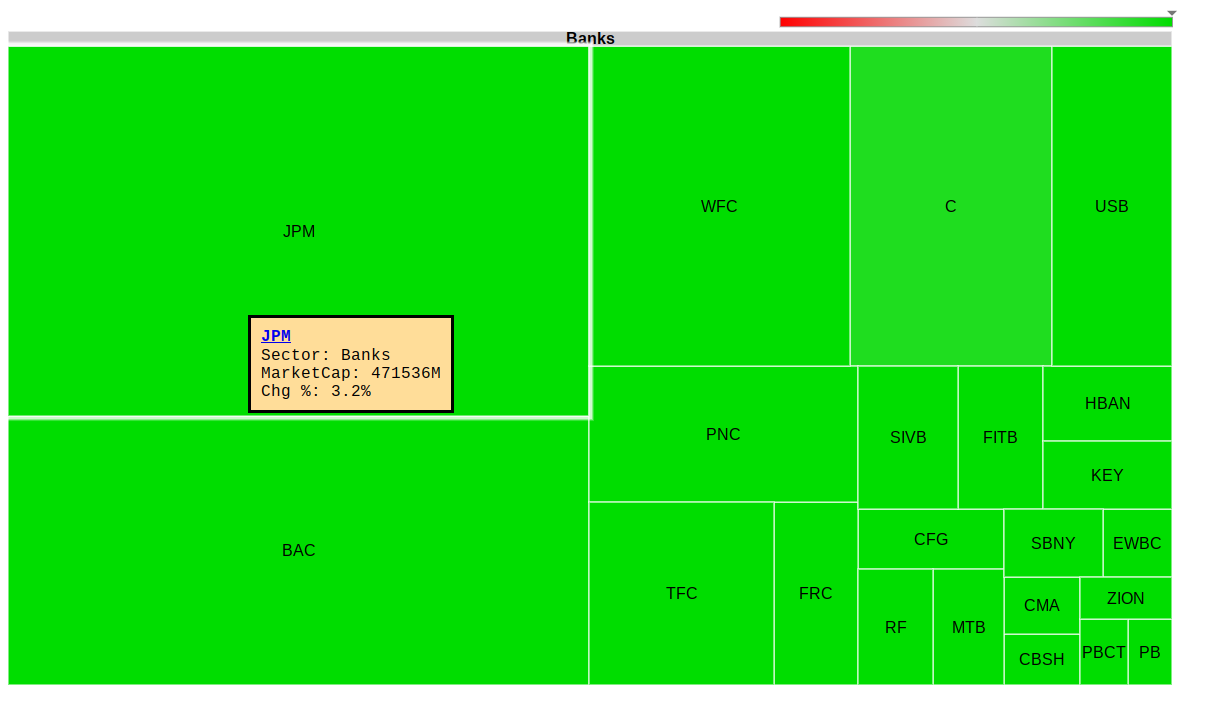Select the EWBC tile
Image resolution: width=1211 pixels, height=702 pixels.
click(1138, 543)
